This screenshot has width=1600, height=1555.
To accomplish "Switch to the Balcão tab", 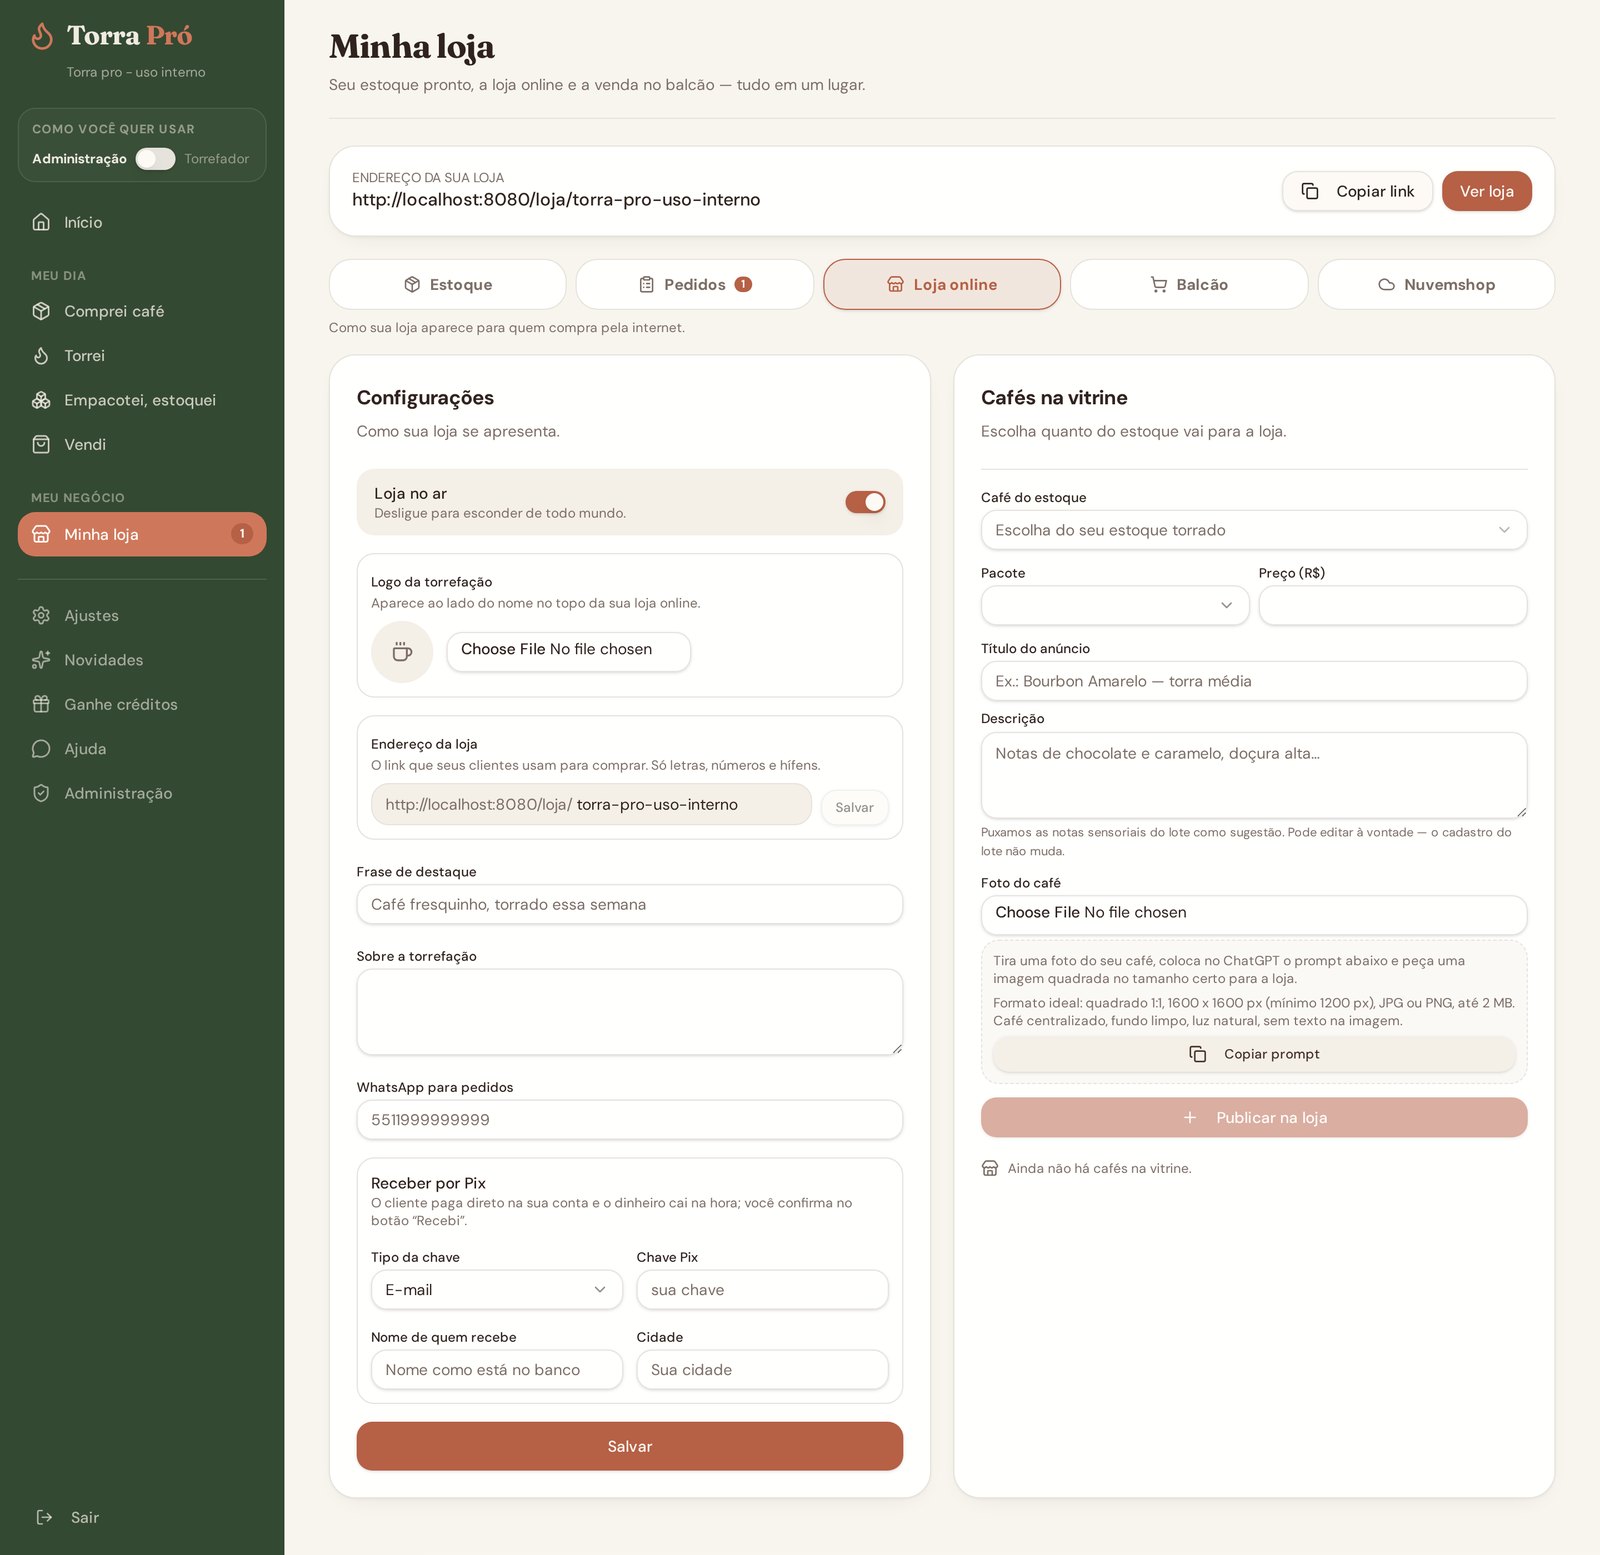I will point(1189,284).
